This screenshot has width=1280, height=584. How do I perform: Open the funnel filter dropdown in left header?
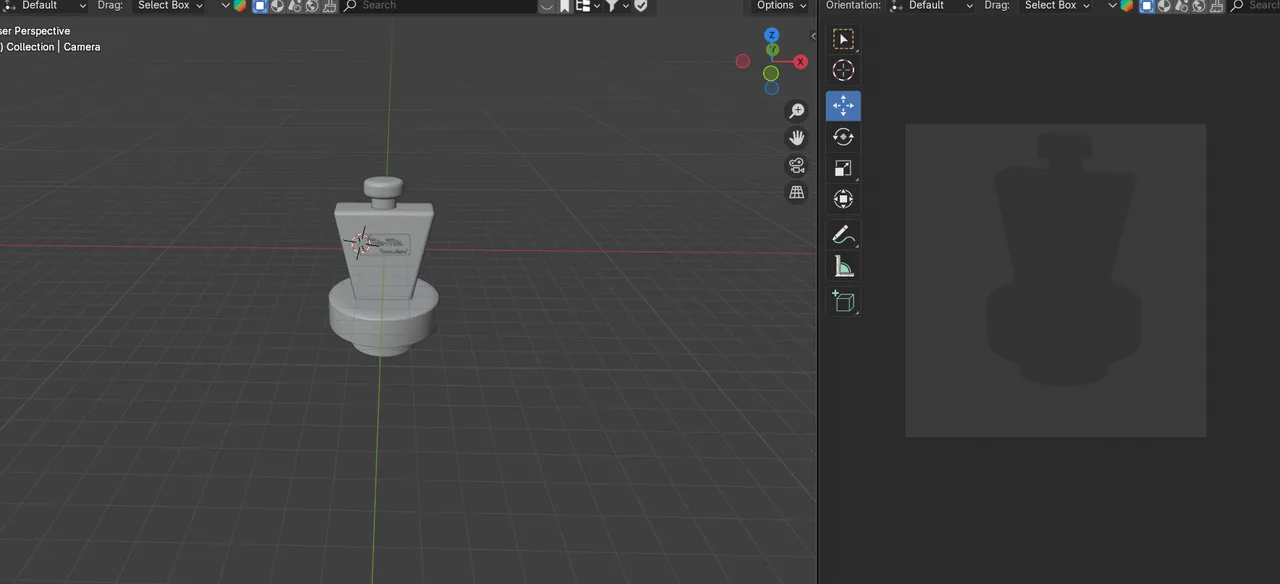coord(618,5)
